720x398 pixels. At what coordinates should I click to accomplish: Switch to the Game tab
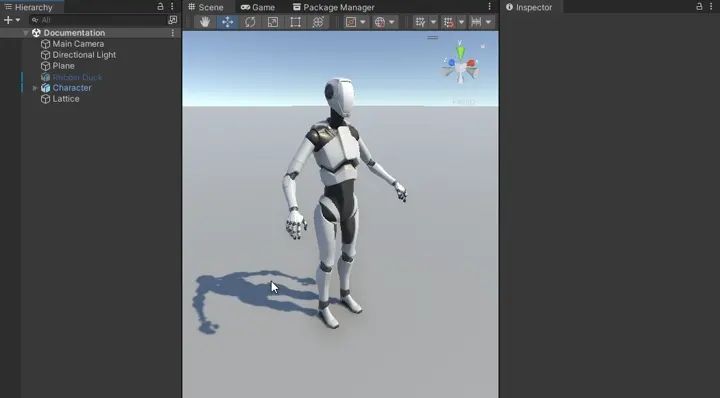(x=258, y=7)
